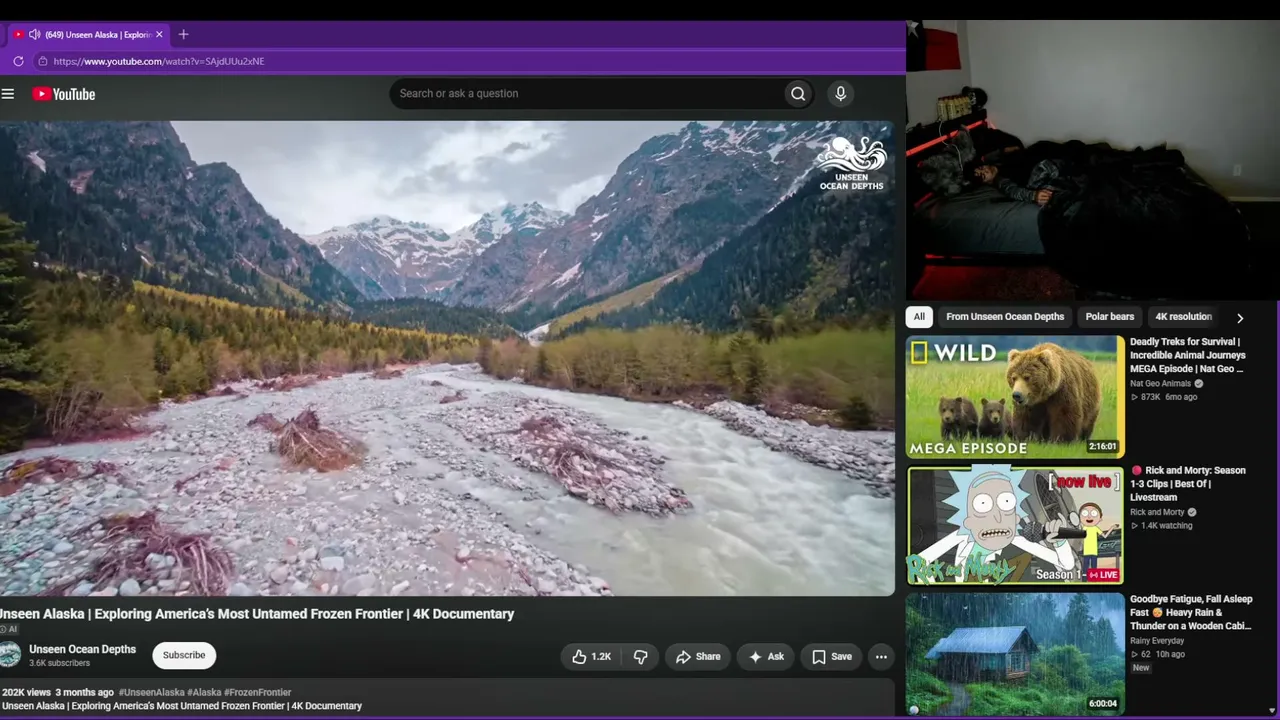Select the All filter chip
This screenshot has height=720, width=1280.
(919, 317)
